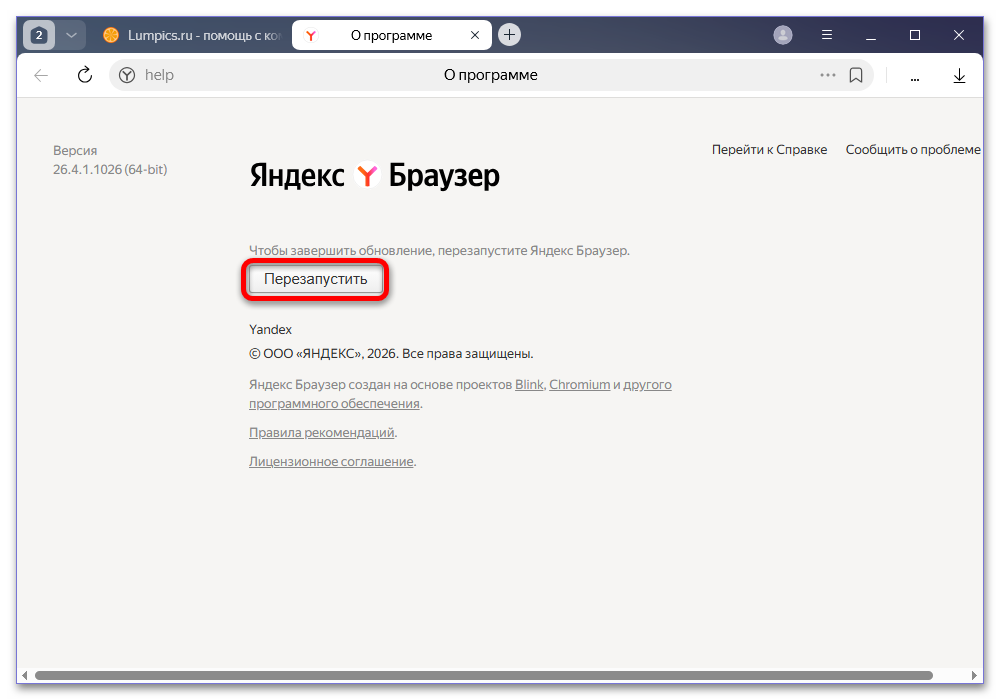The image size is (1000, 700).
Task: Switch to the Lumpics.ru tab
Action: (x=191, y=35)
